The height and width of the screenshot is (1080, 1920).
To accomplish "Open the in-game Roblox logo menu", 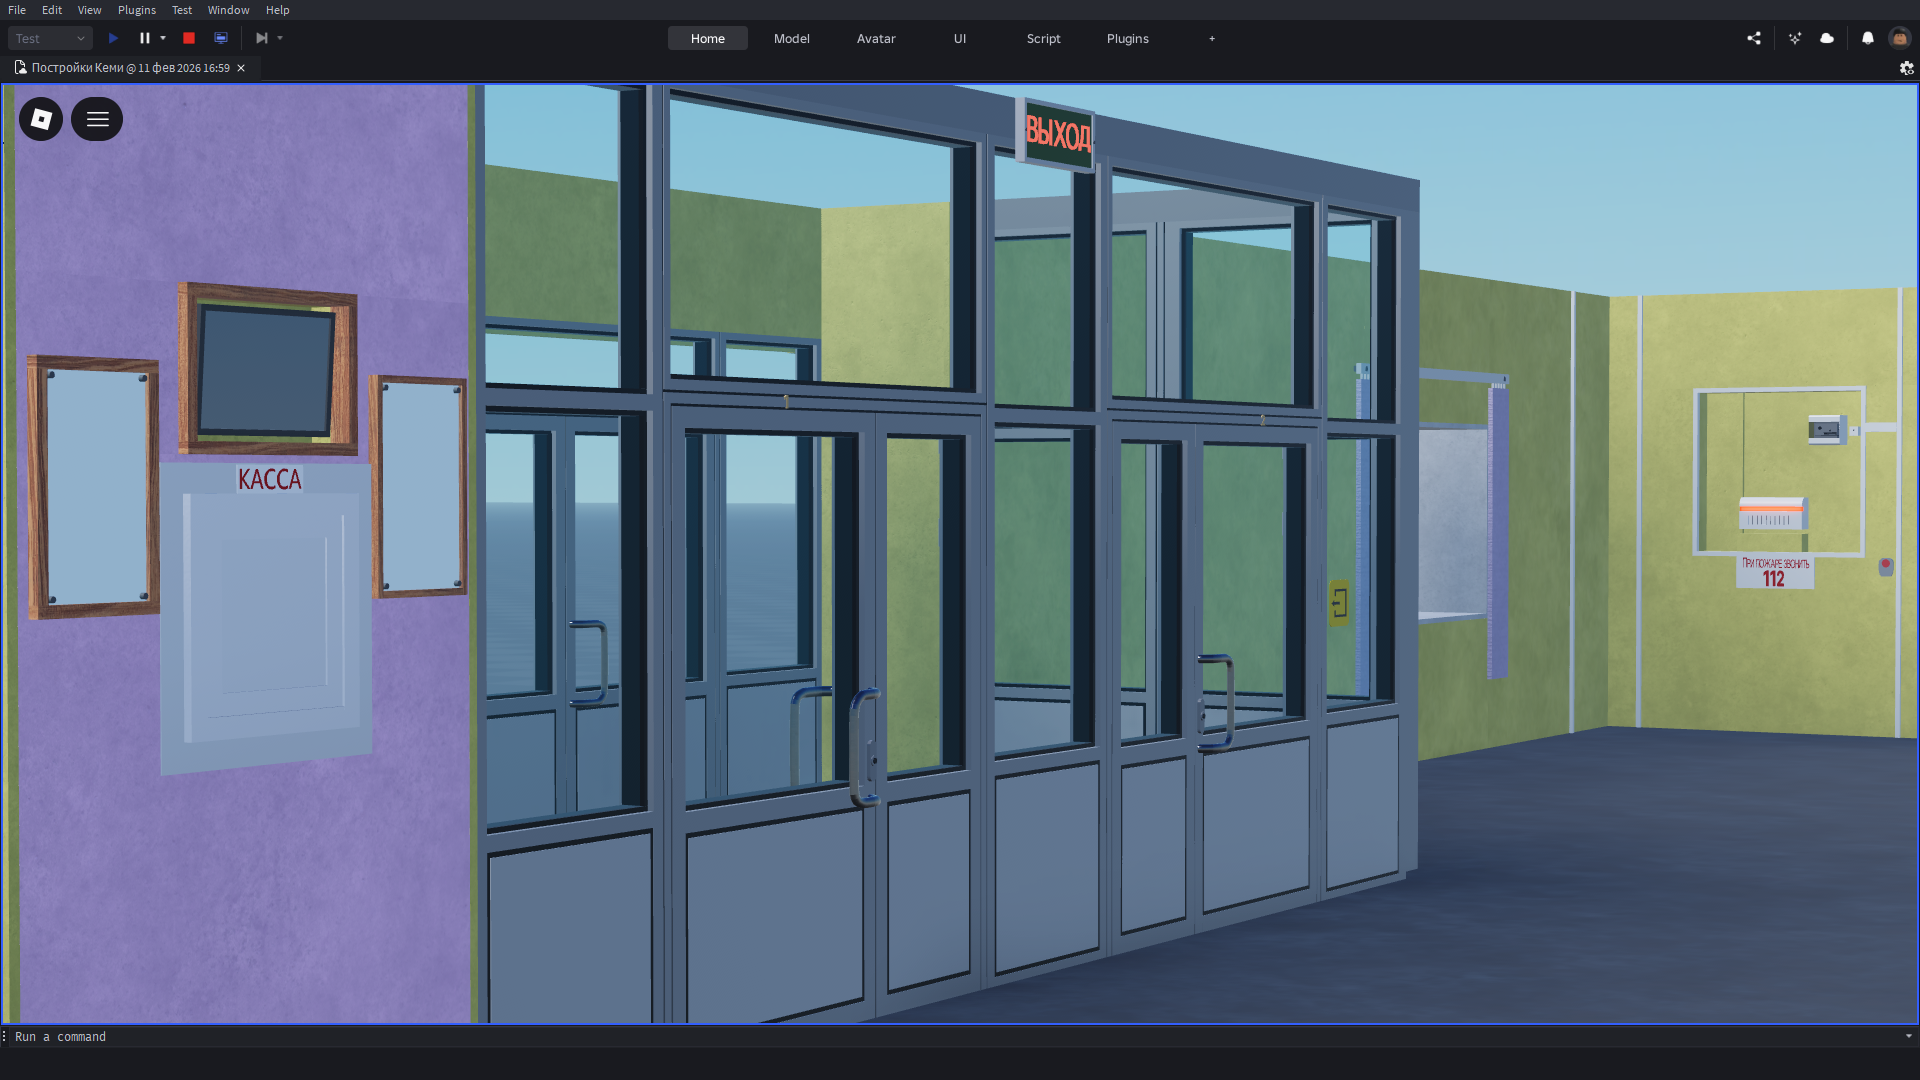I will 41,119.
